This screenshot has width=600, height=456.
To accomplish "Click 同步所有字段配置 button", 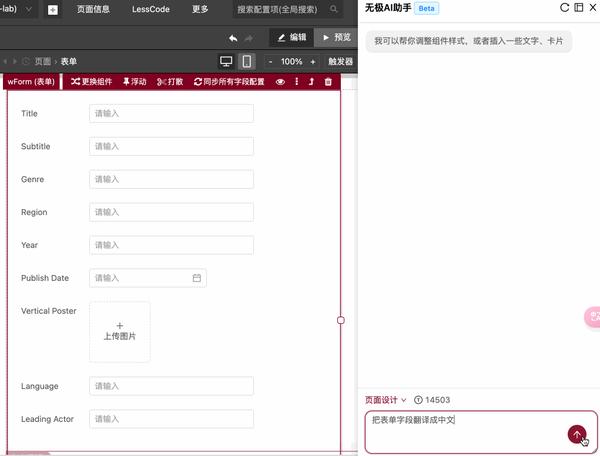I will (x=229, y=81).
